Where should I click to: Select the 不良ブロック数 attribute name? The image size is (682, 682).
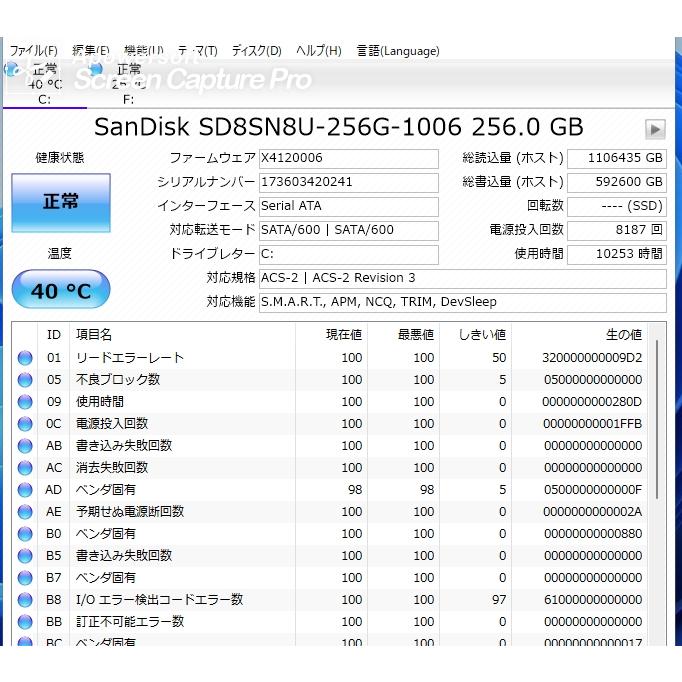click(x=118, y=380)
